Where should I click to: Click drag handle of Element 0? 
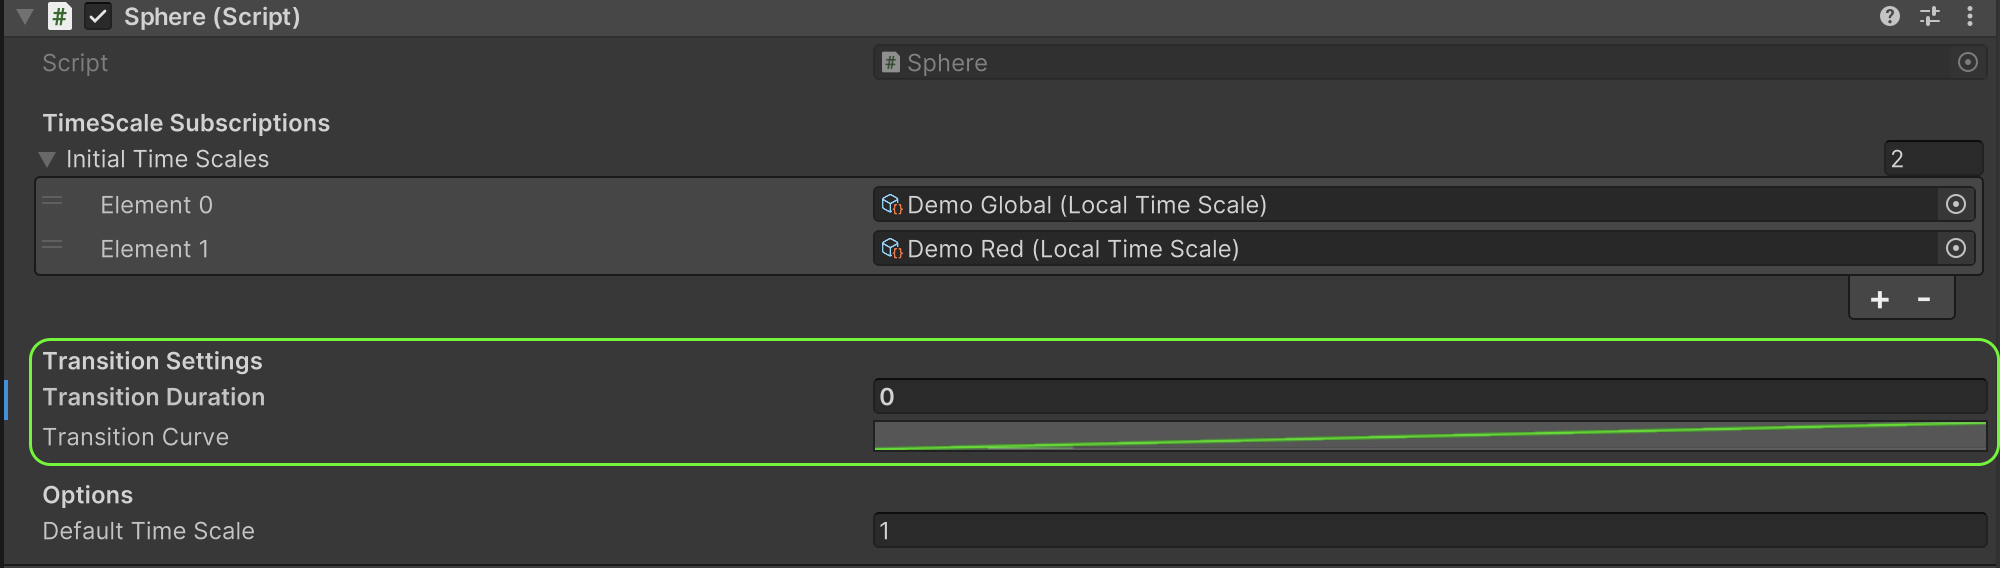[53, 202]
